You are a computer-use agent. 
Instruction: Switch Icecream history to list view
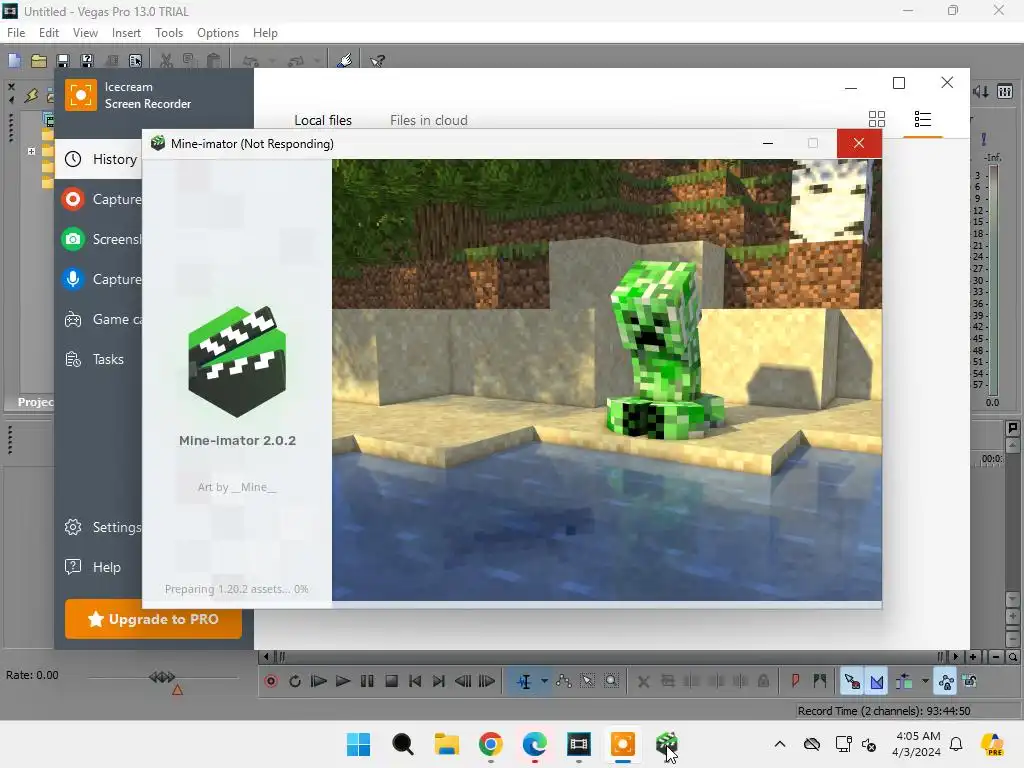click(x=922, y=119)
